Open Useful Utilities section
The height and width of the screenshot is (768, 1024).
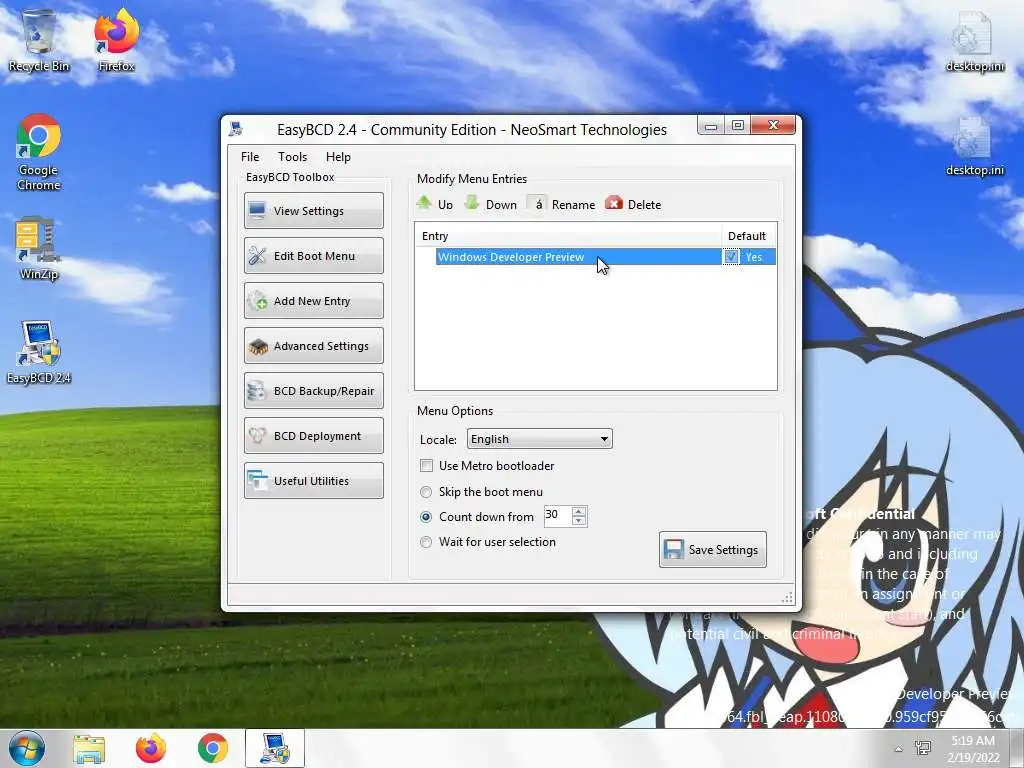(313, 481)
